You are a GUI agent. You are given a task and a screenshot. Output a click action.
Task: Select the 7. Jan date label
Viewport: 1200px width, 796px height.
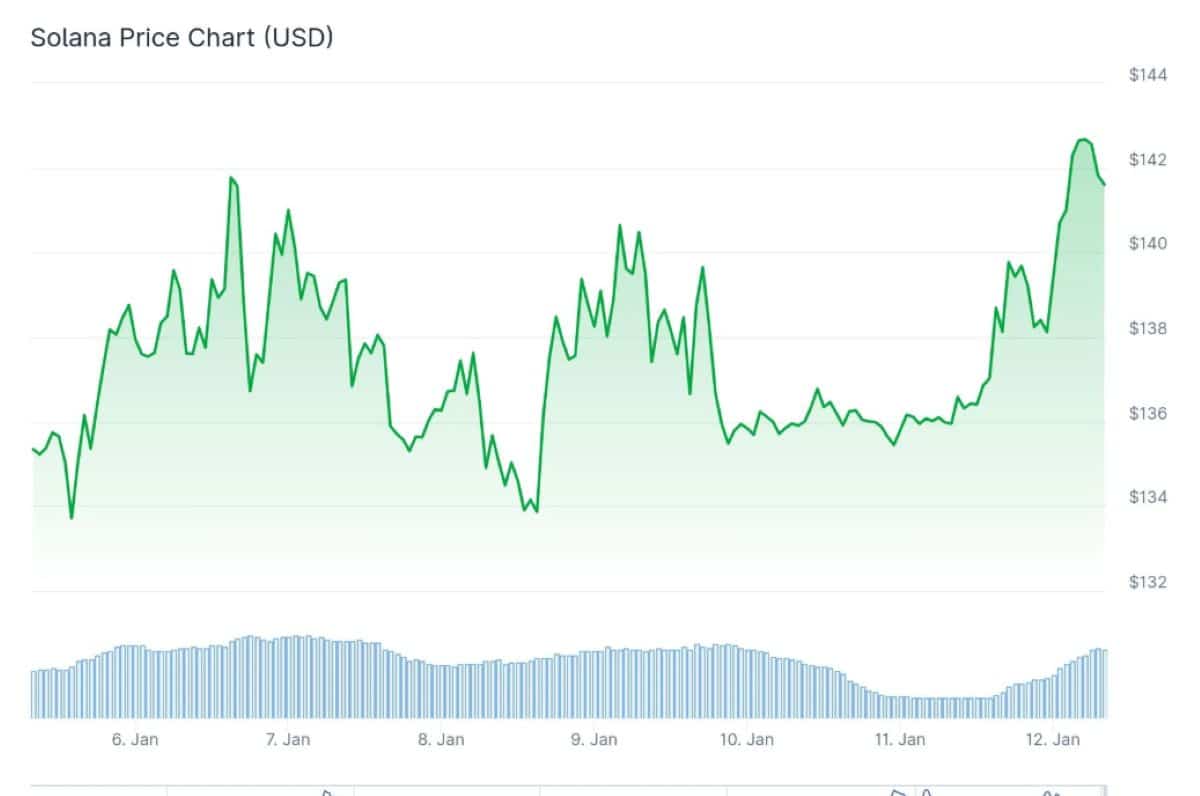point(288,740)
